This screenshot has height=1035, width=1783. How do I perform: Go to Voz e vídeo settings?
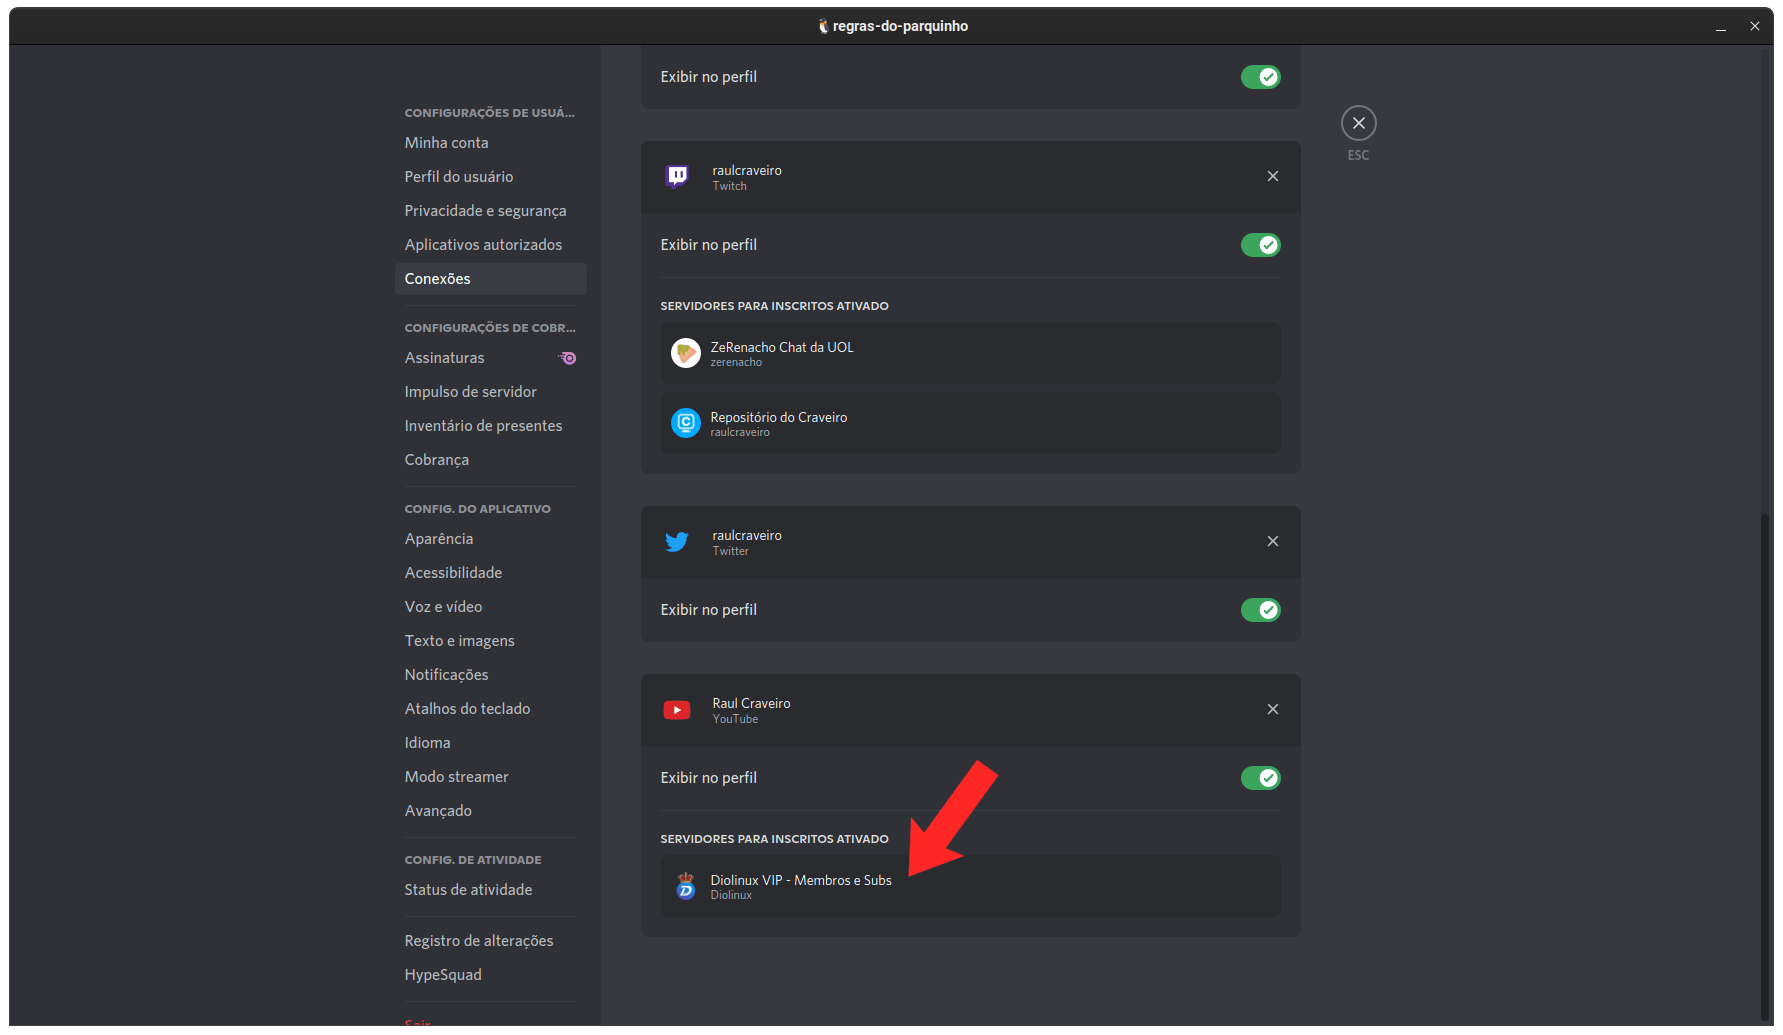(x=490, y=607)
